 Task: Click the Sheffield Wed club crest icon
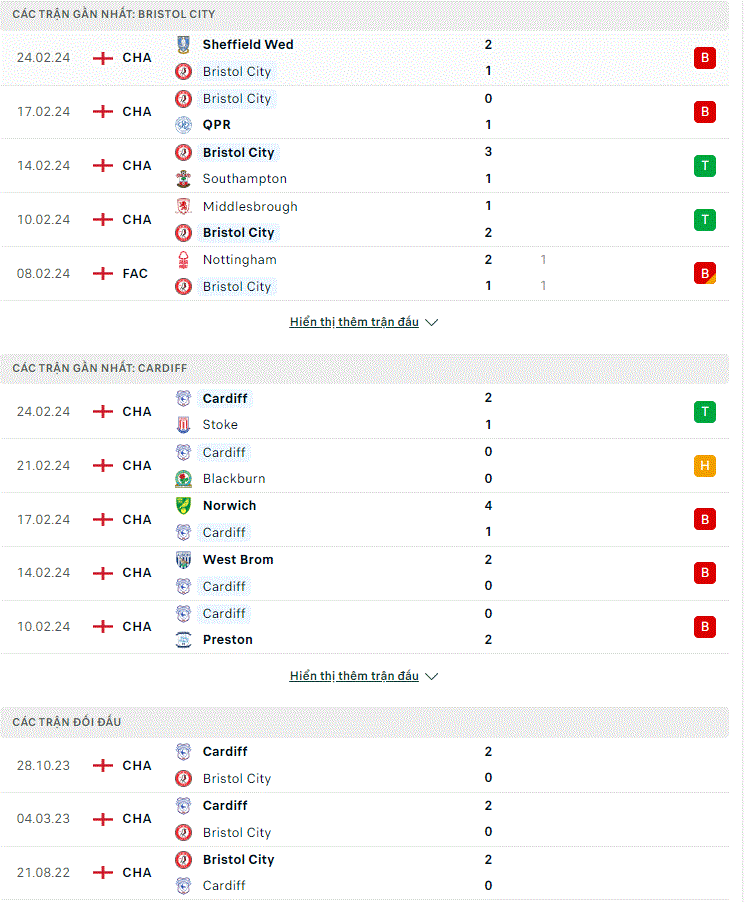(184, 44)
